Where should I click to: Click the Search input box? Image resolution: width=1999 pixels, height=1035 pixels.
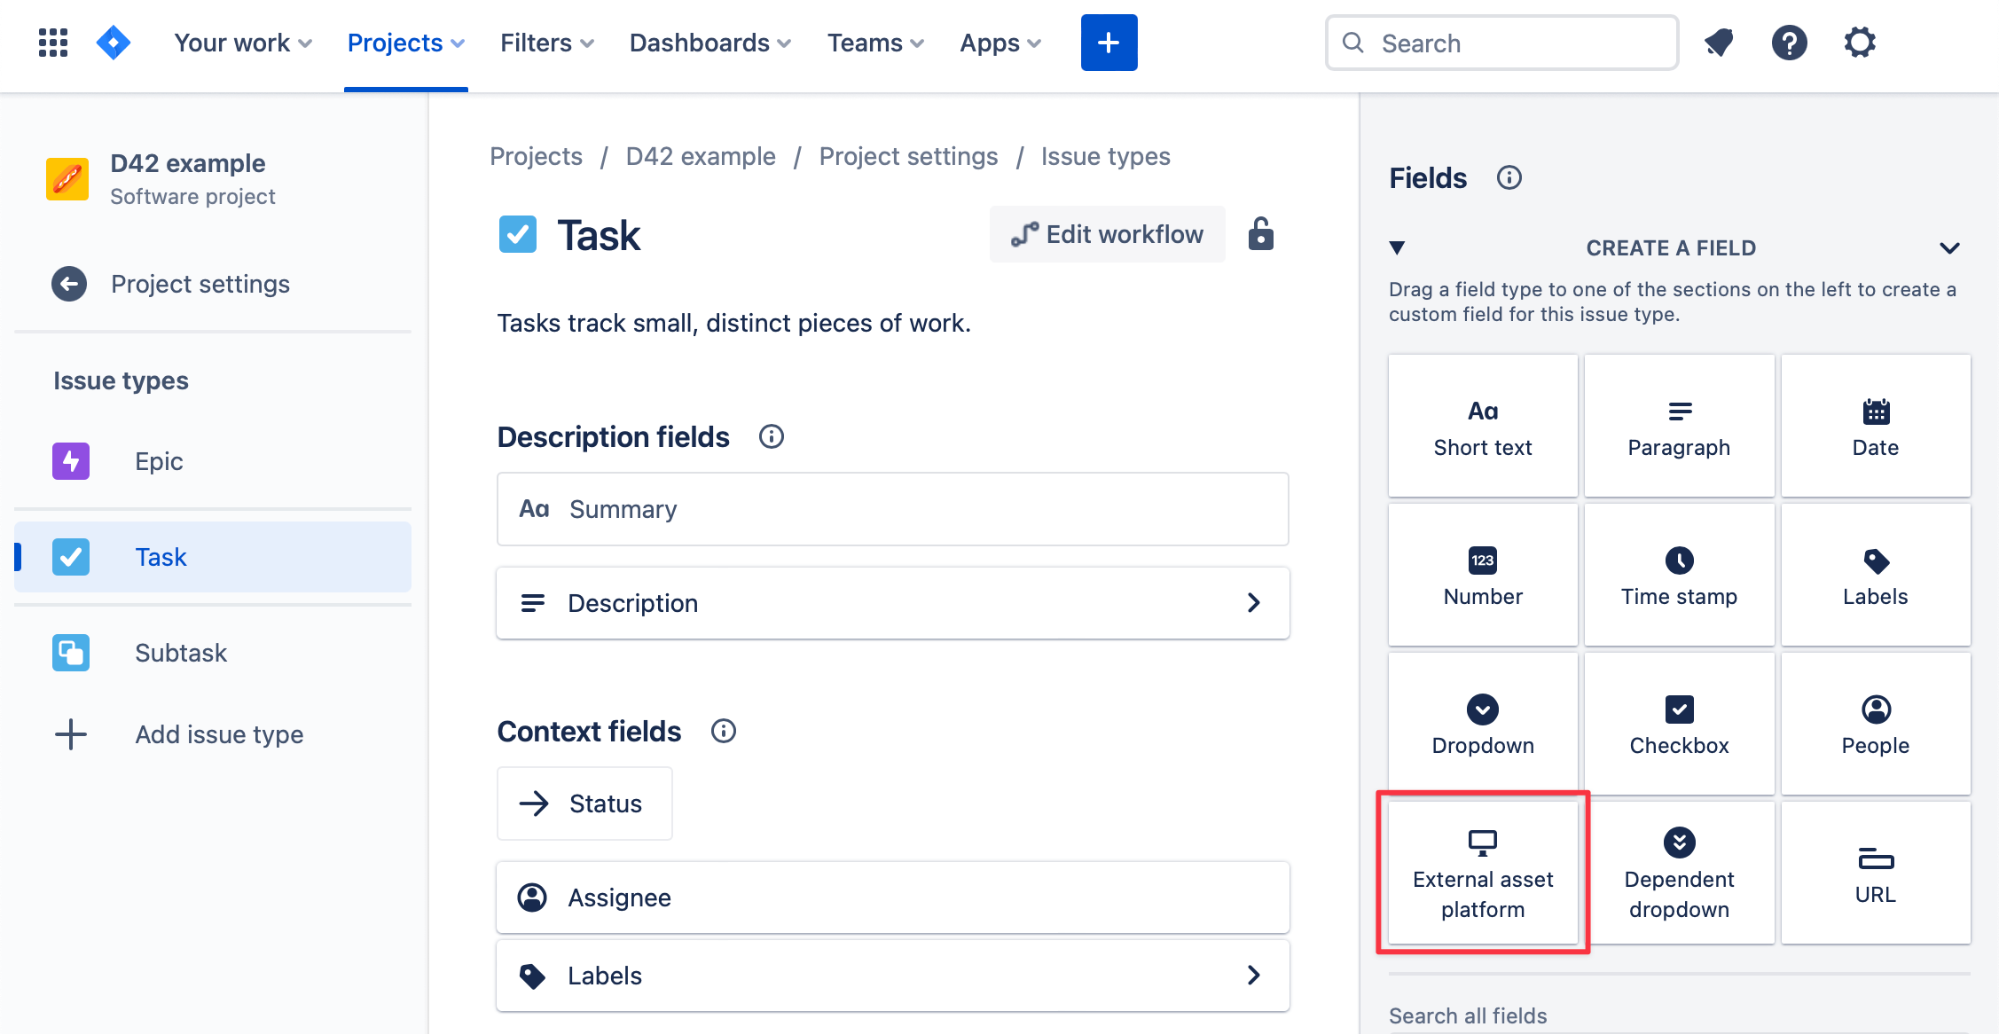1501,43
